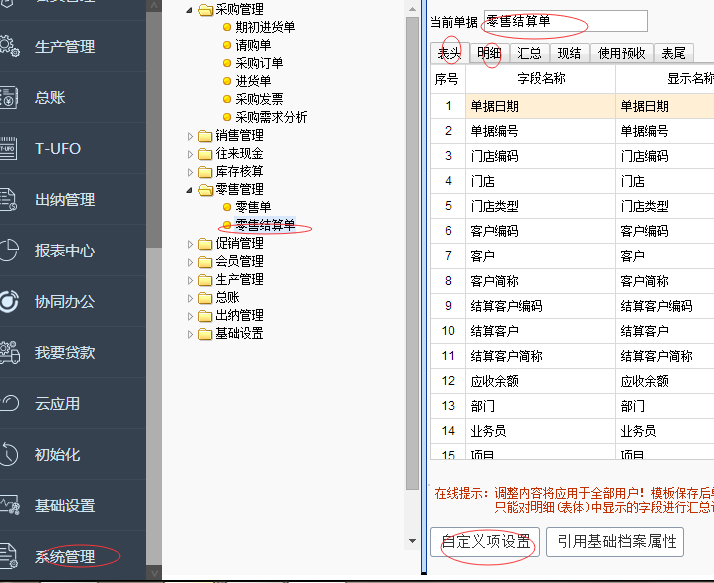Click the 生产管理 gear icon in sidebar
The image size is (714, 583).
click(x=9, y=46)
